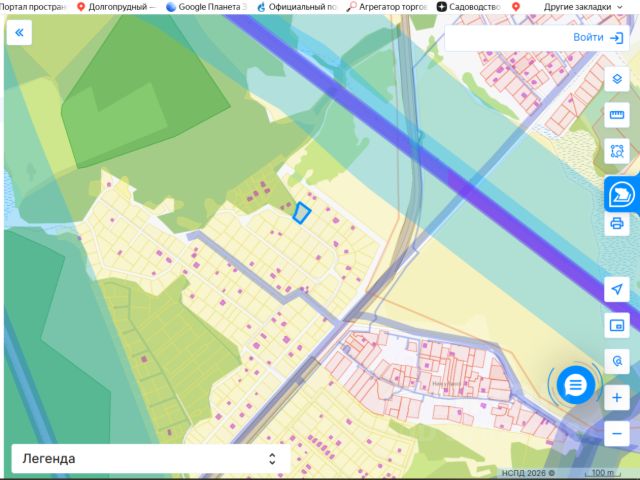
Task: Open Садоводство bookmark
Action: pos(469,7)
